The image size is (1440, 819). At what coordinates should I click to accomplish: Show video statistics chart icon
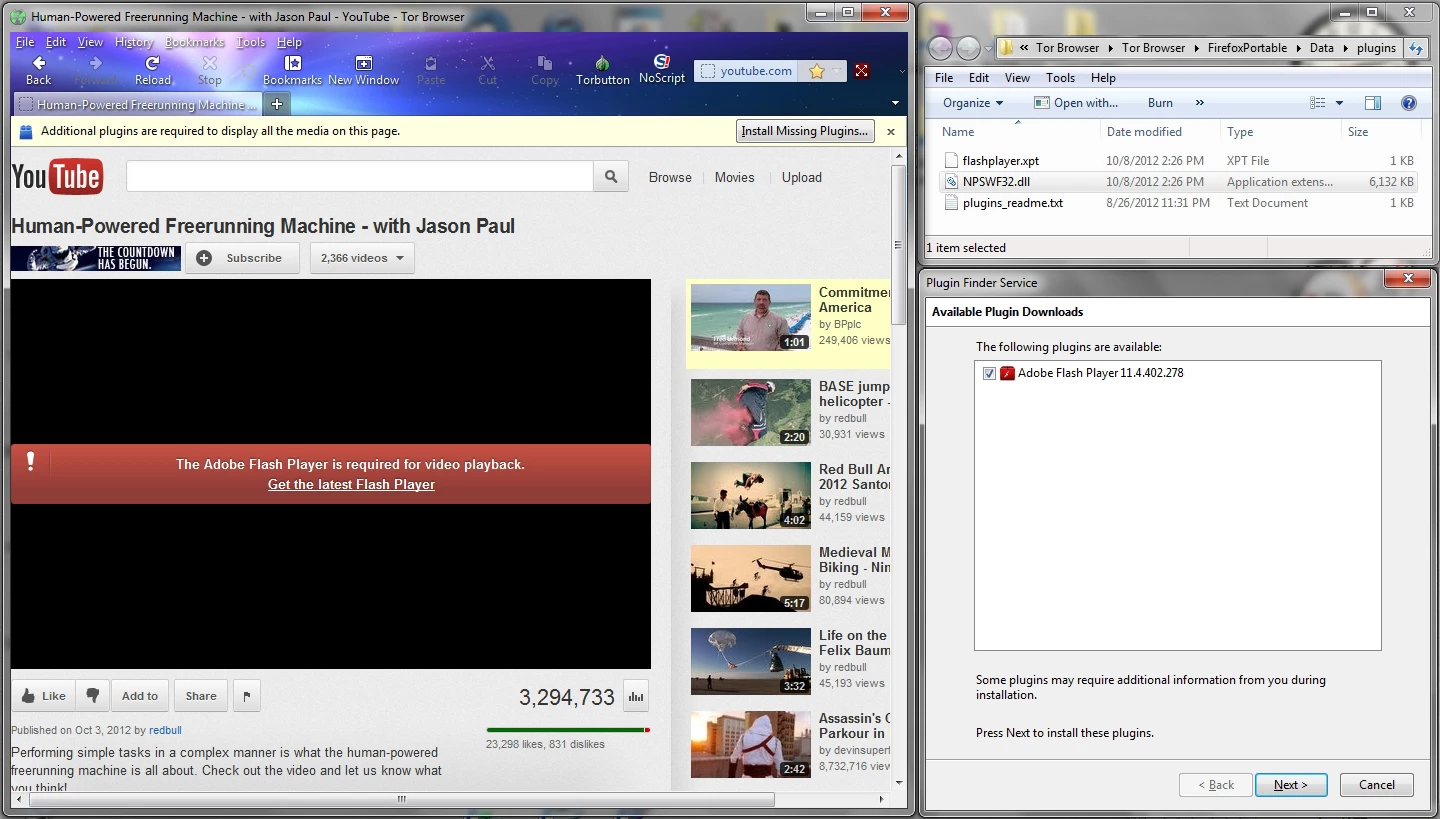635,696
